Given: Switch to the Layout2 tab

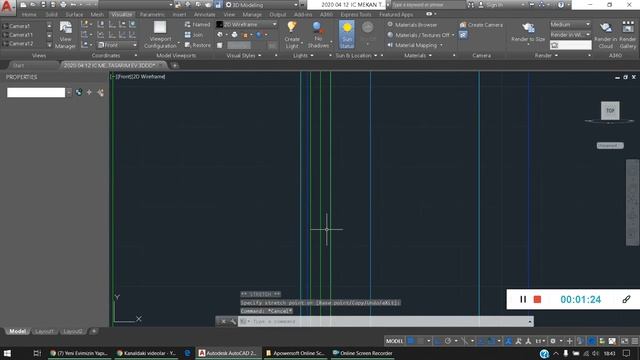Looking at the screenshot, I should click(x=73, y=331).
